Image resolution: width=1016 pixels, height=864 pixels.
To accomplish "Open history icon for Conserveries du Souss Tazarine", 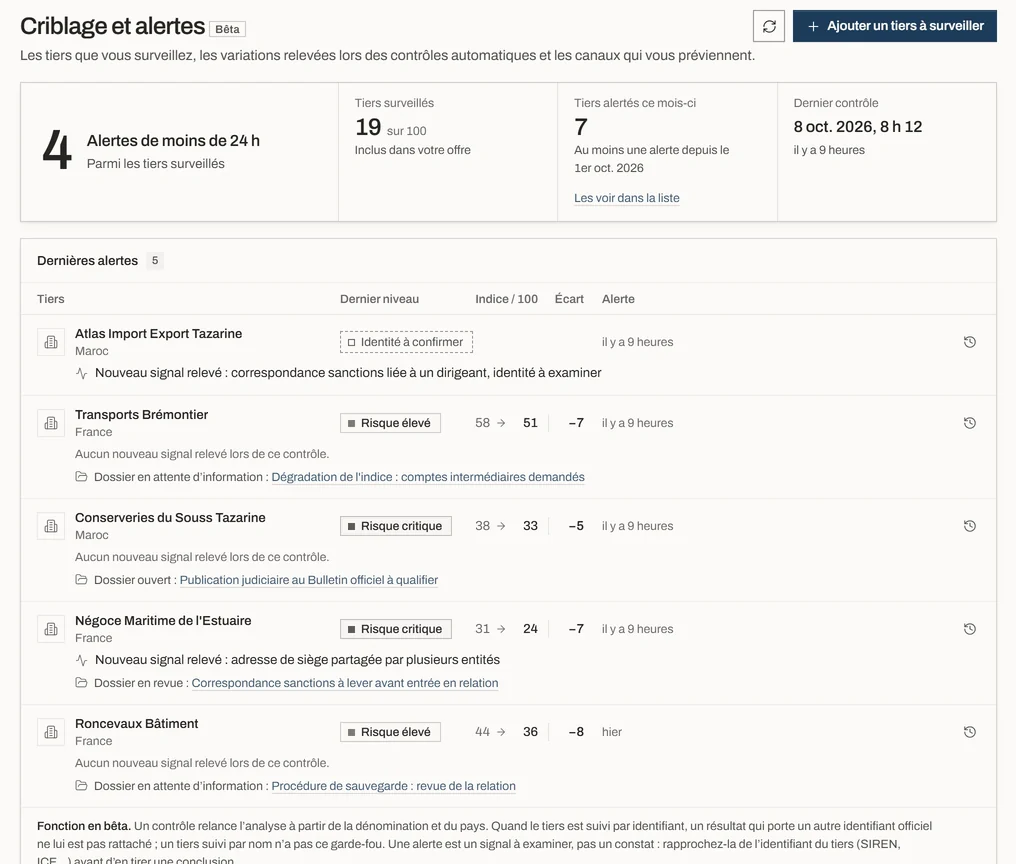I will 969,526.
